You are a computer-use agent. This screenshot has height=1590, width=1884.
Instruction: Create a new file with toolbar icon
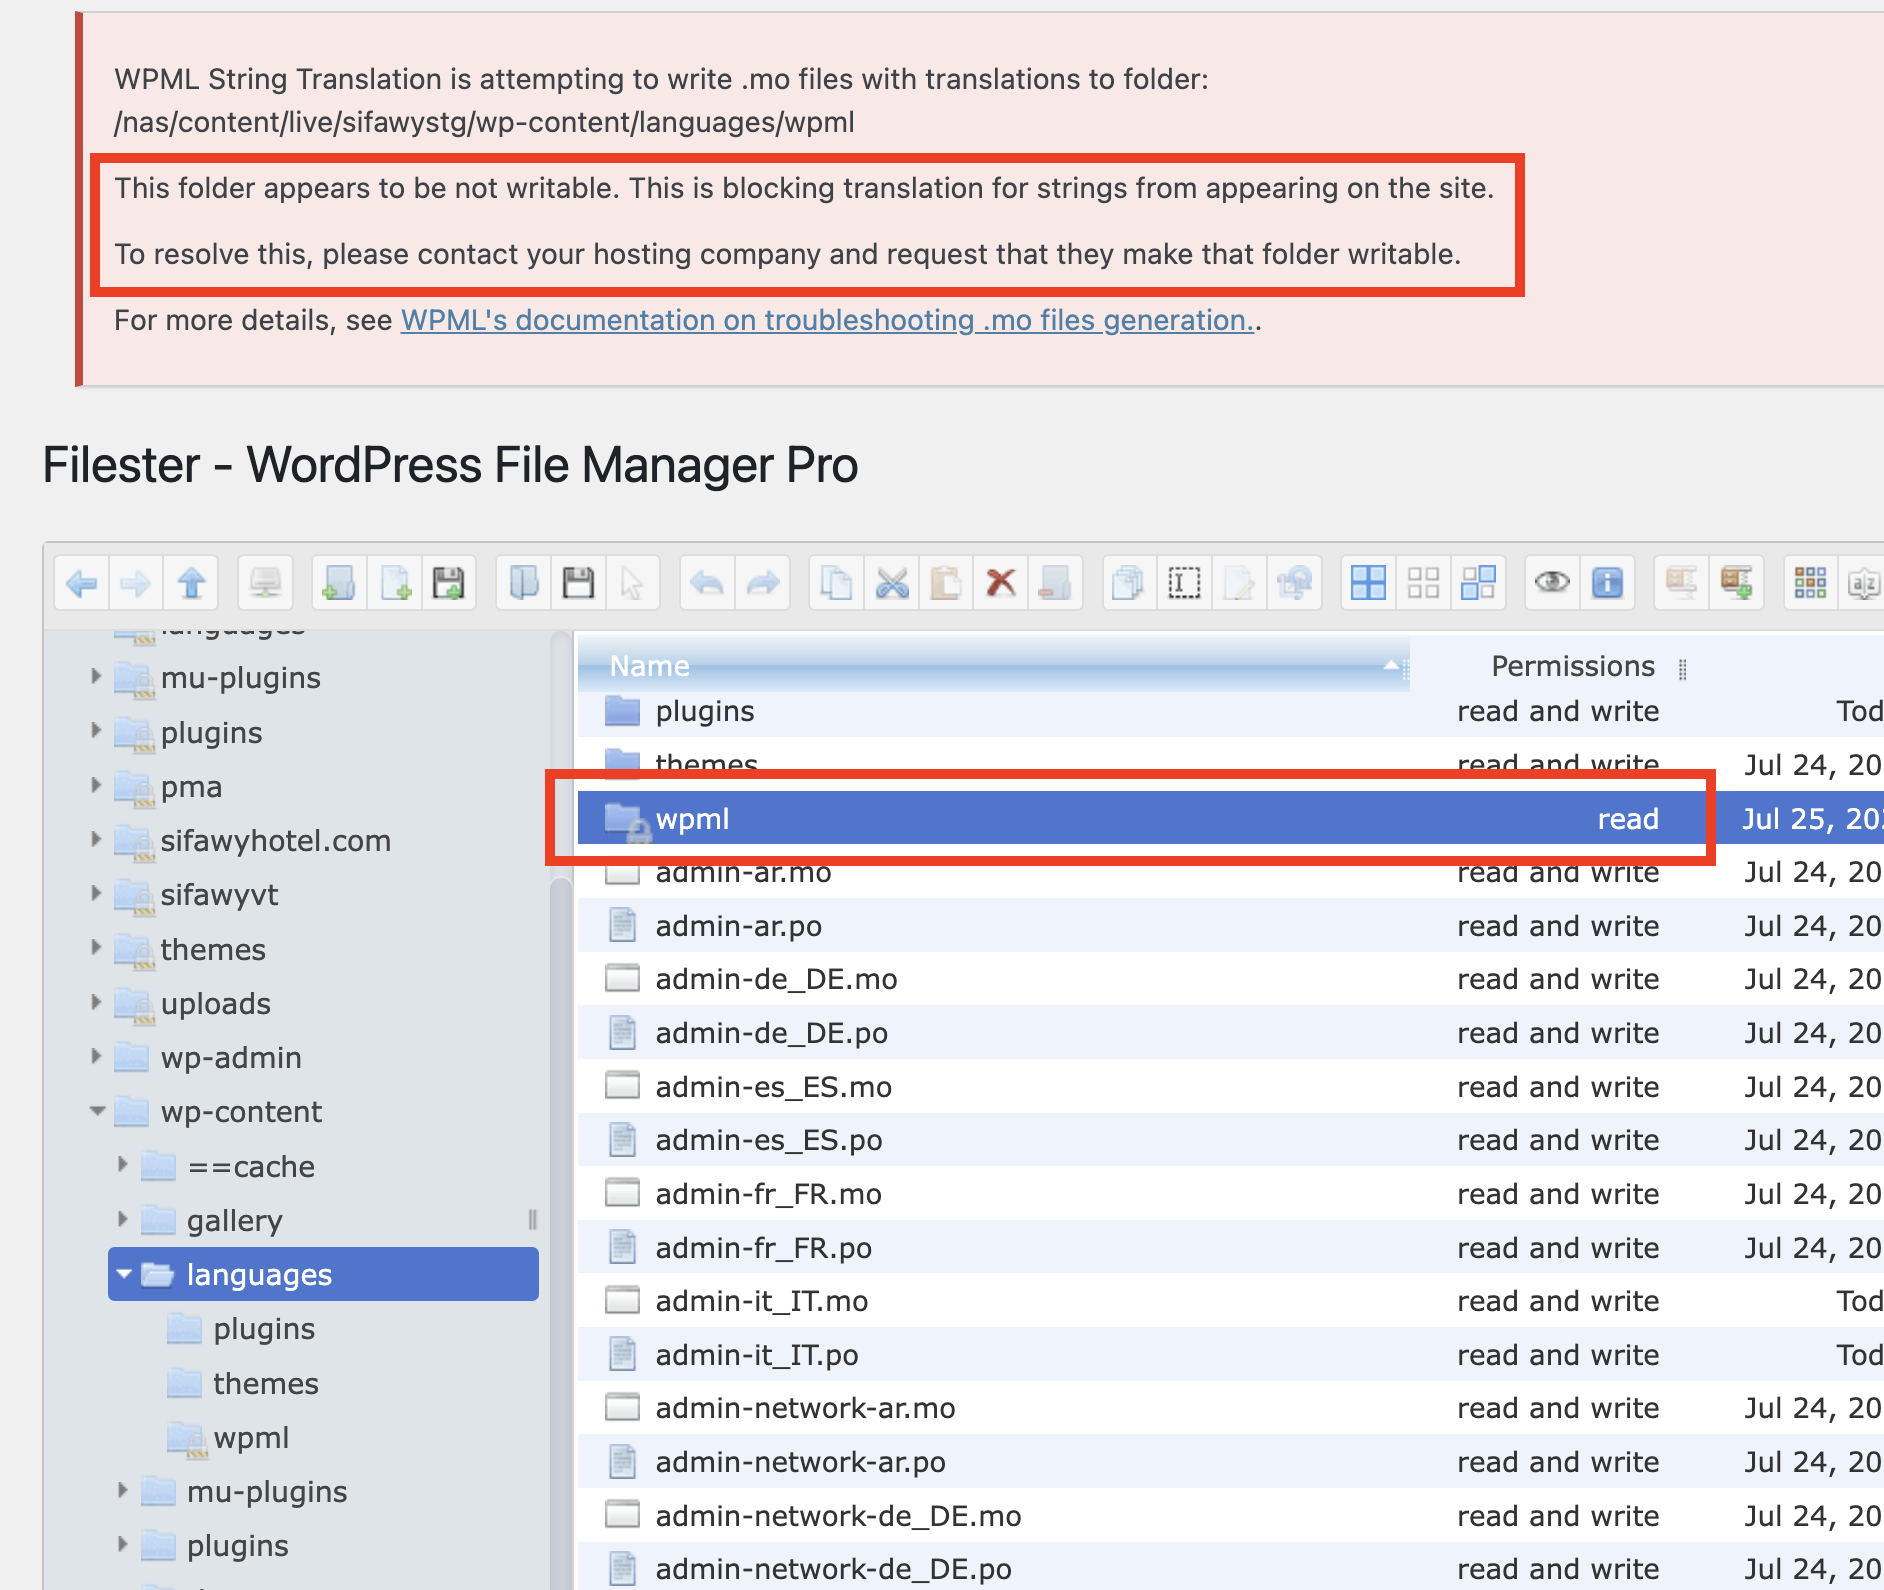(x=395, y=582)
